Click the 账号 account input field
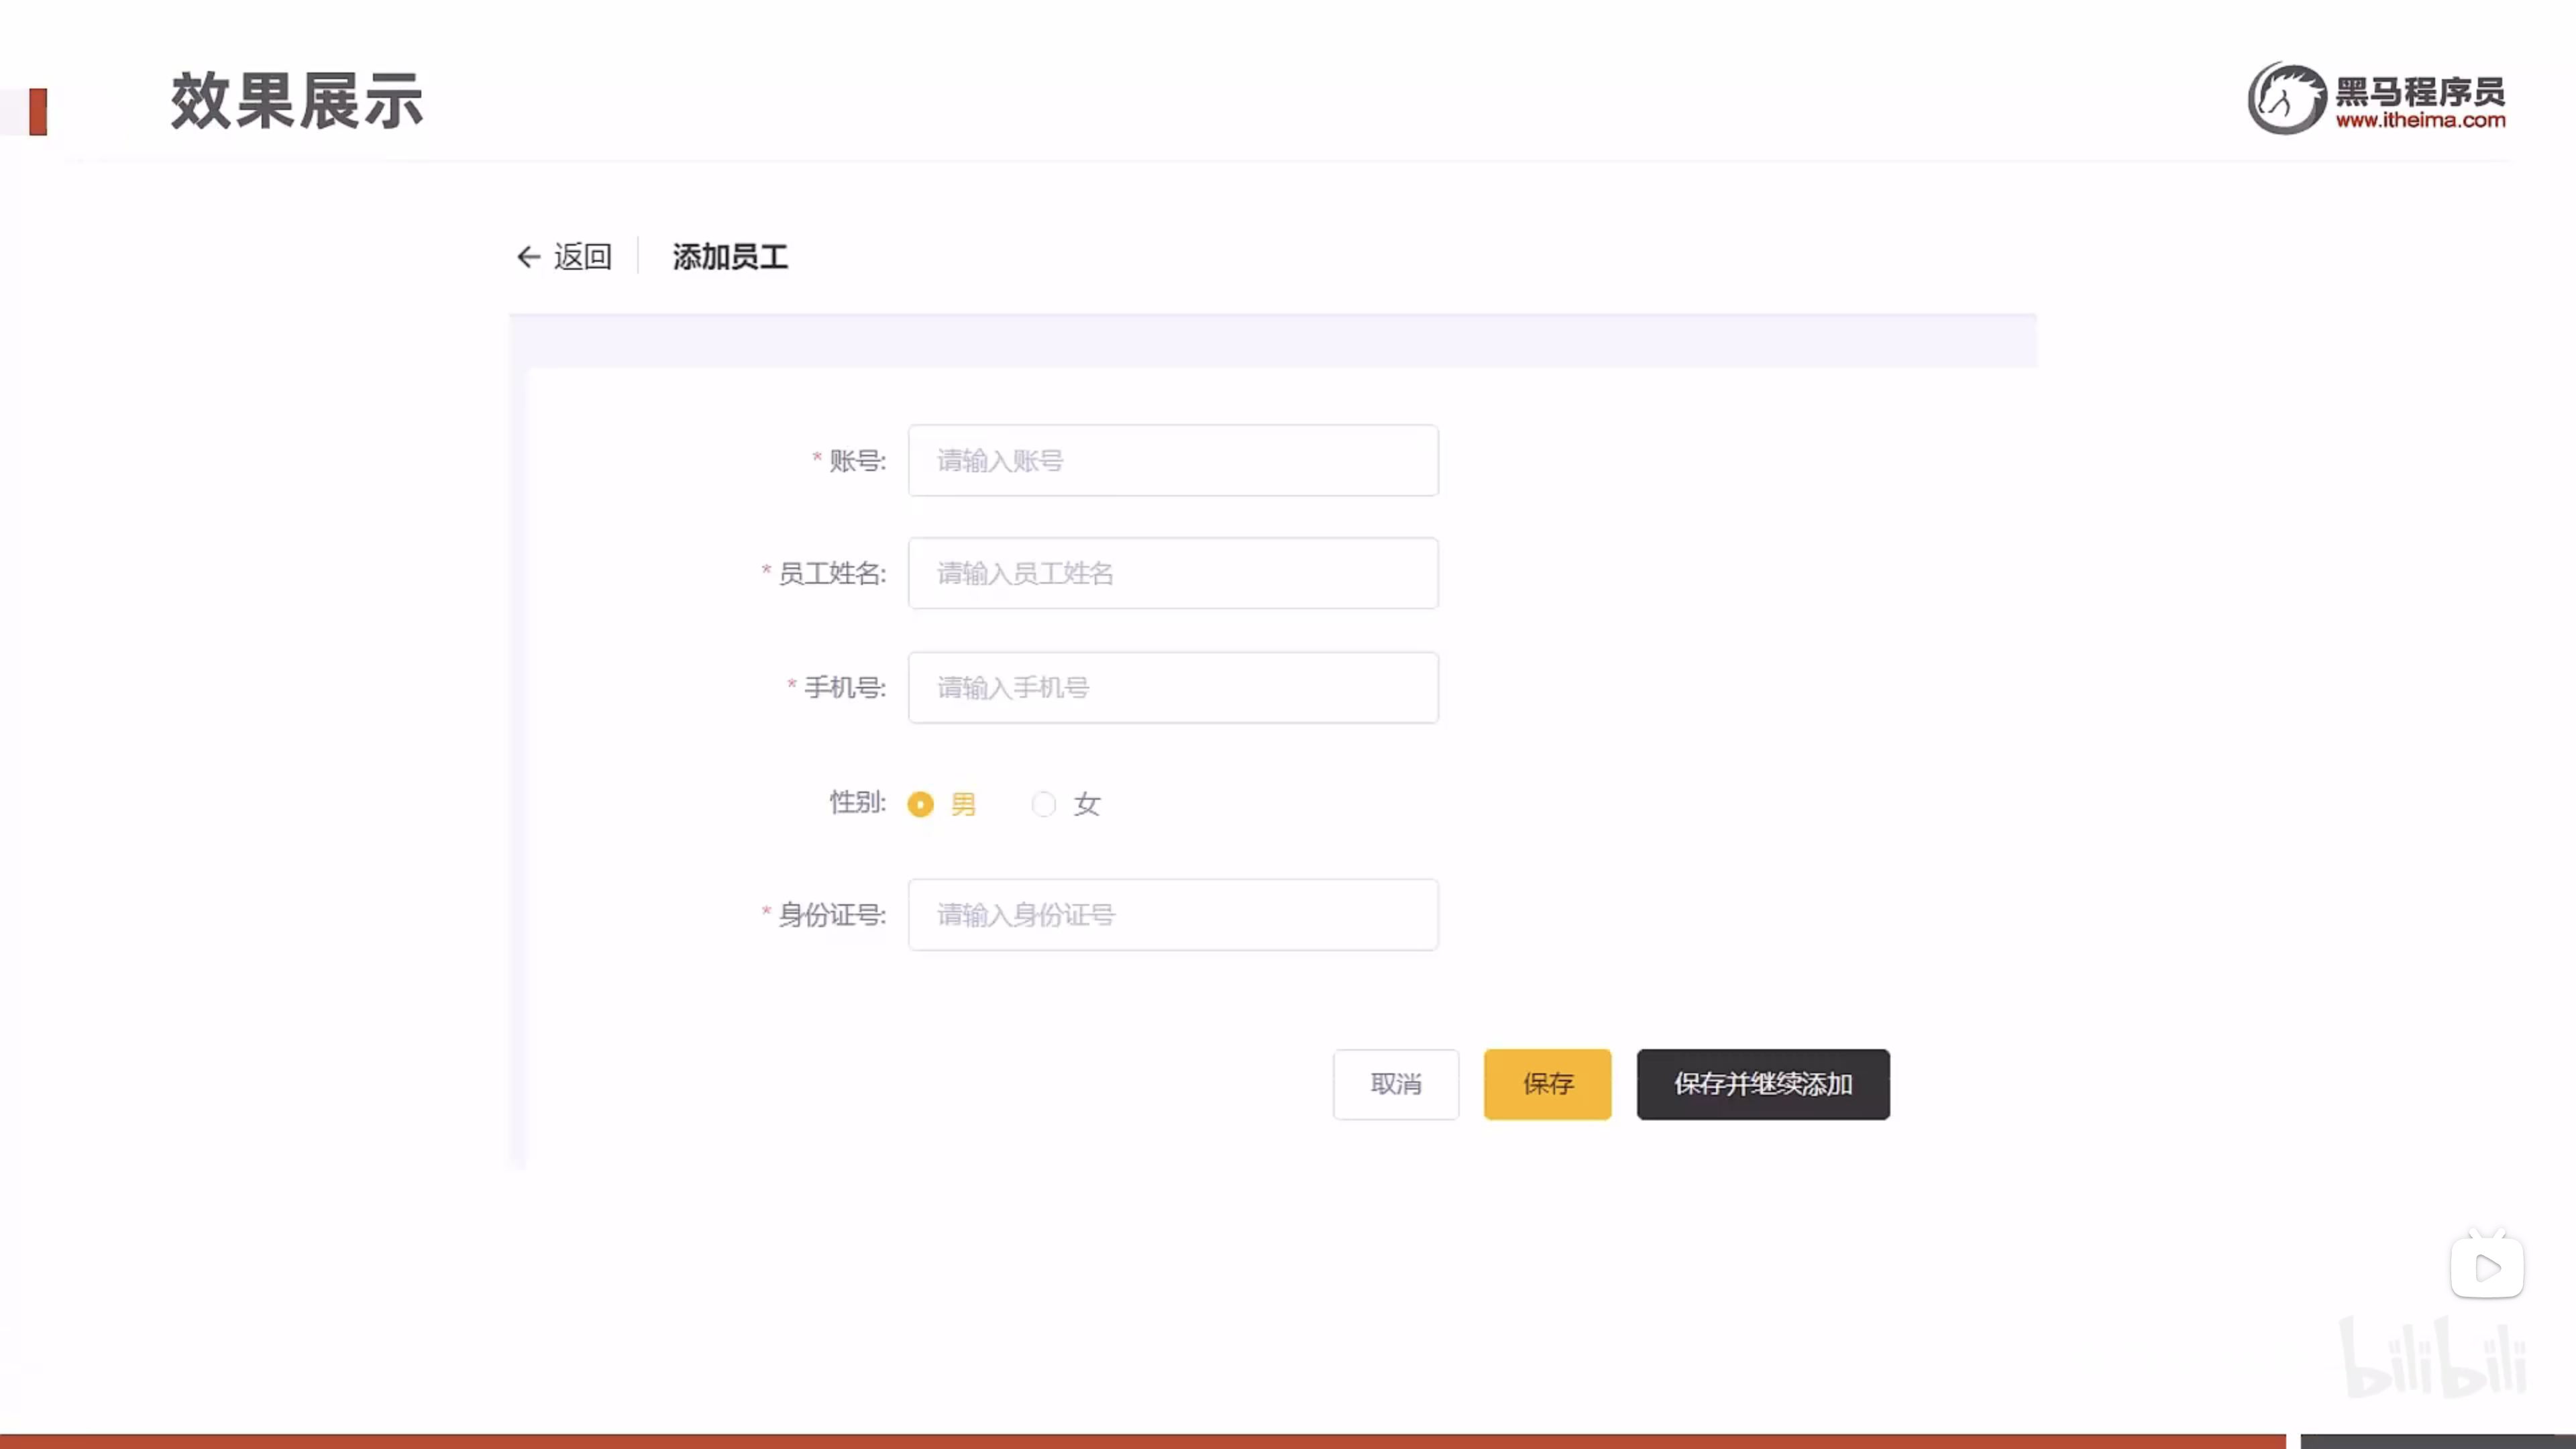The height and width of the screenshot is (1449, 2576). pyautogui.click(x=1172, y=460)
